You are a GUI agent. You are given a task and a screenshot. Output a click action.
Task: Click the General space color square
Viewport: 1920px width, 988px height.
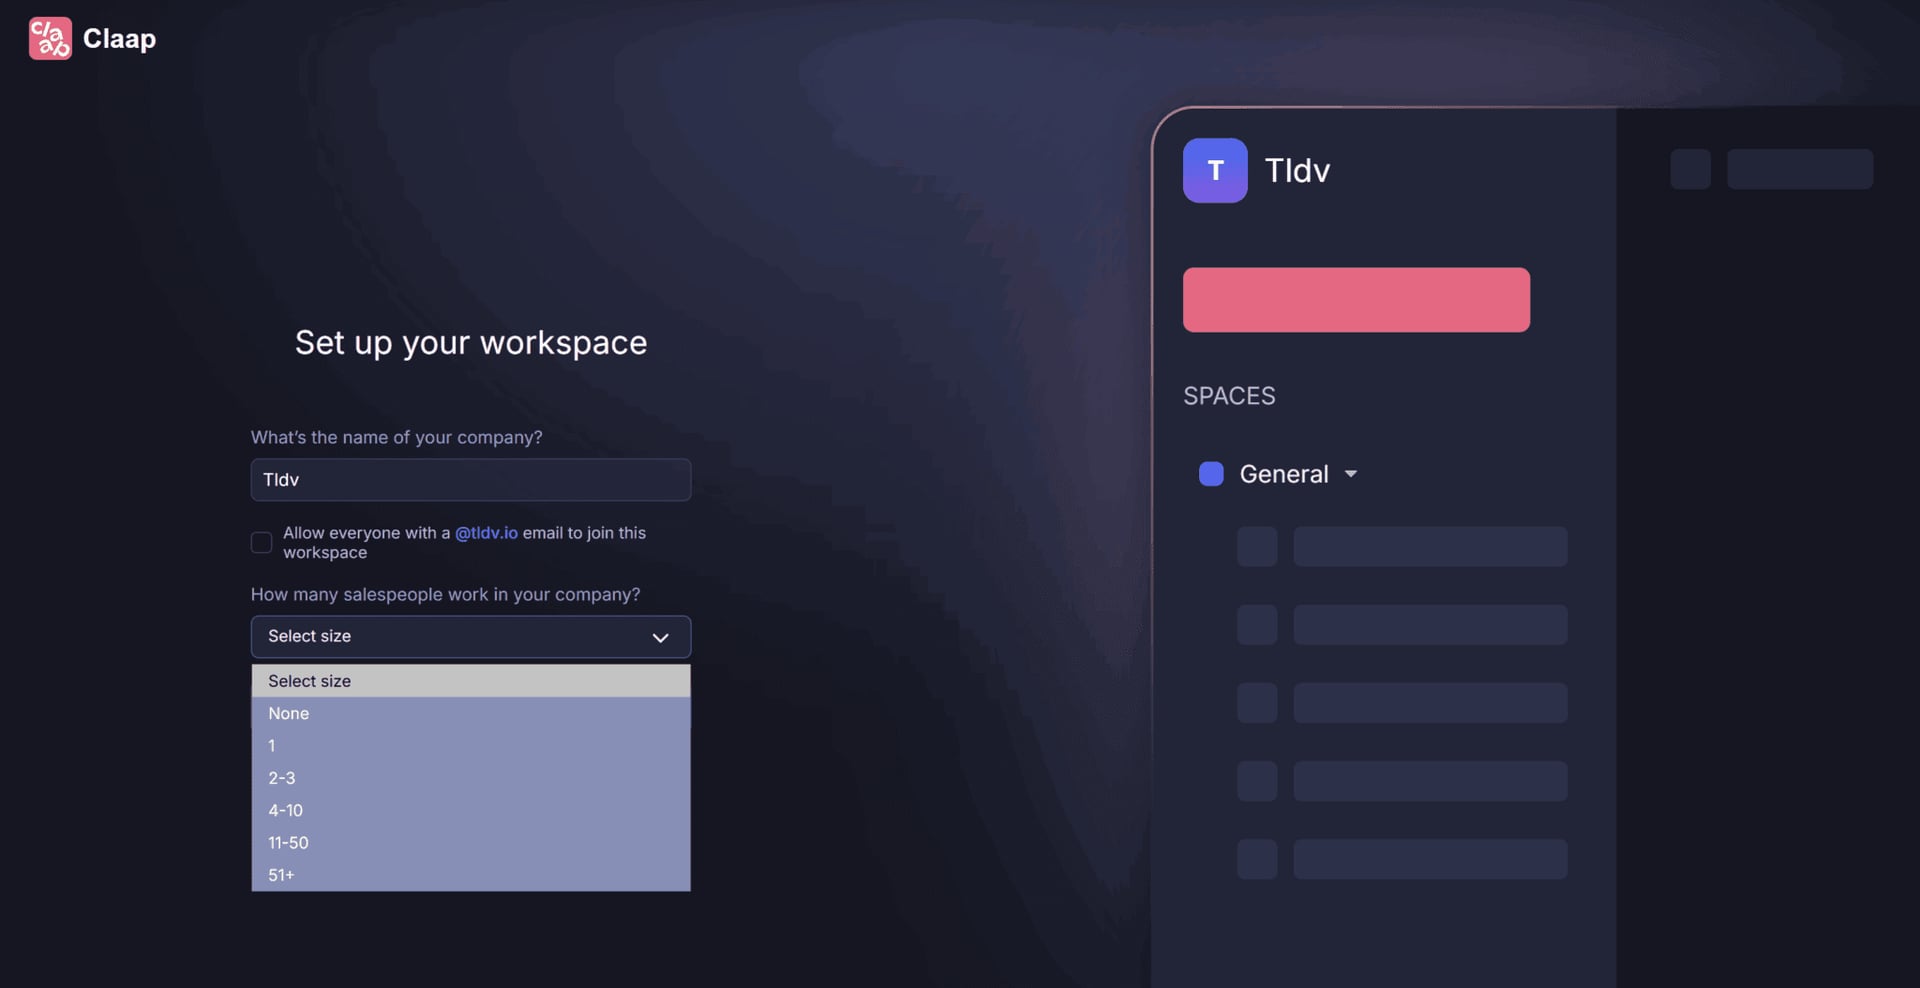click(x=1211, y=474)
